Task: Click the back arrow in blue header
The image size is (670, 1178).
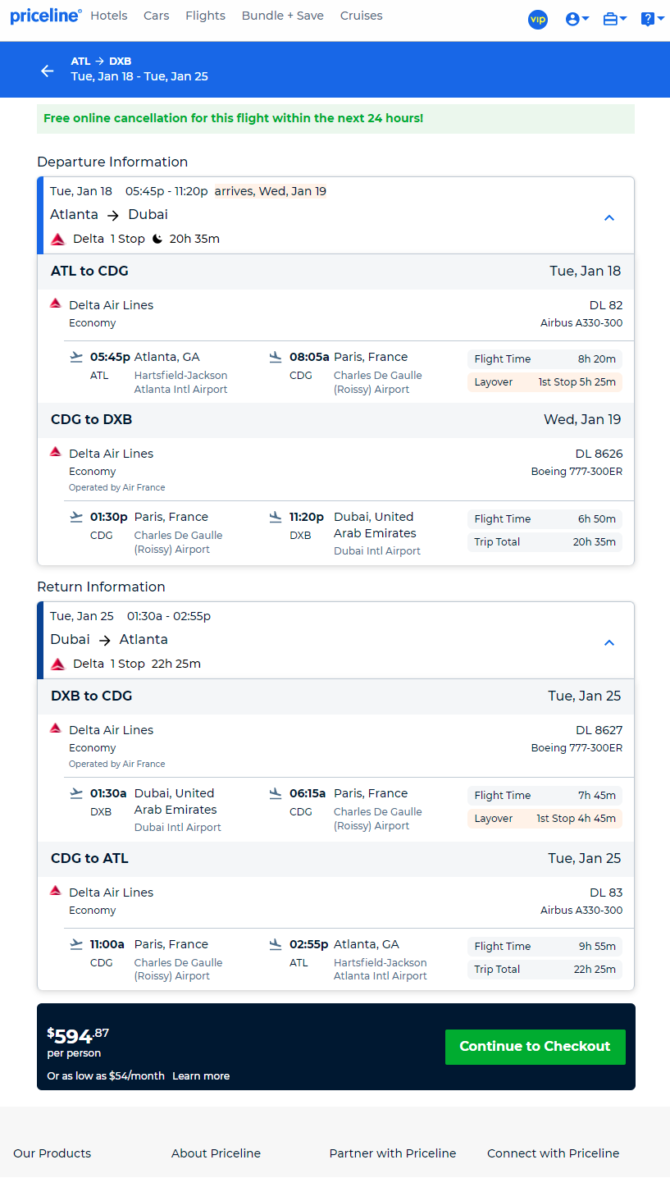Action: pyautogui.click(x=47, y=71)
